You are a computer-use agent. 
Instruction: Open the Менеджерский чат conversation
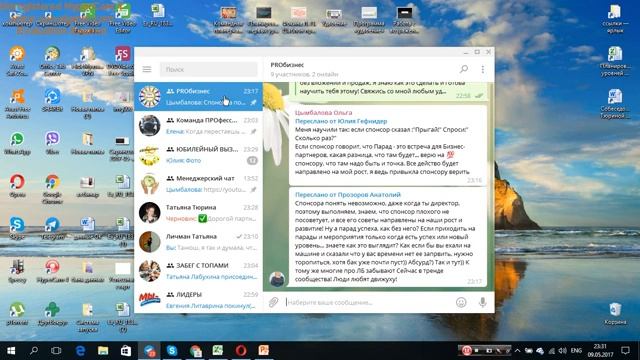pyautogui.click(x=198, y=183)
